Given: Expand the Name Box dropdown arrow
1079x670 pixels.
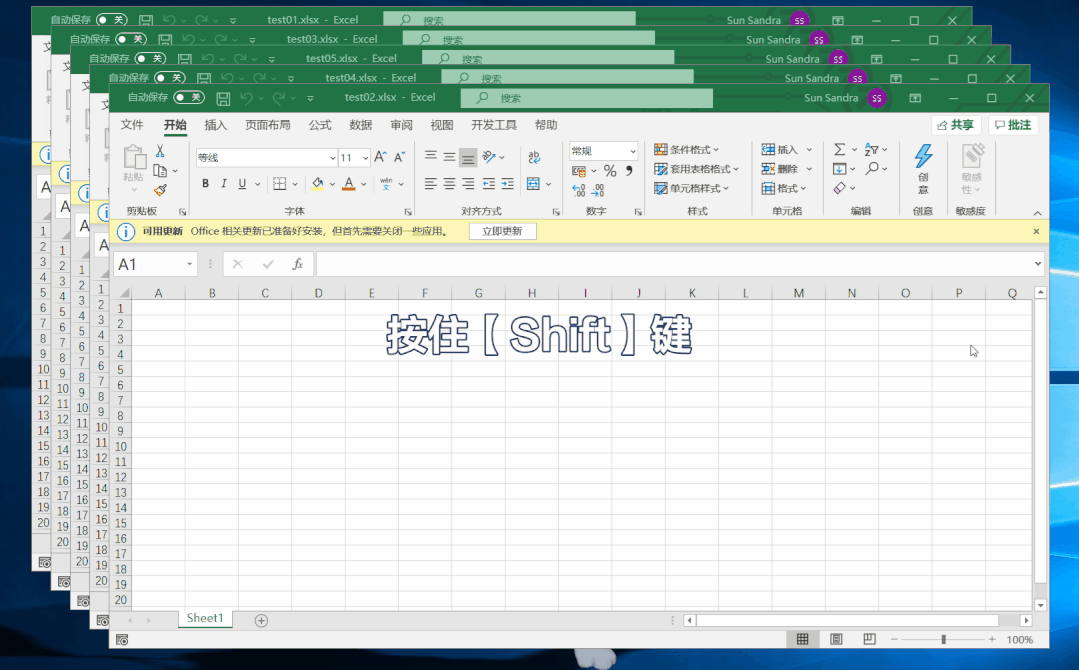Looking at the screenshot, I should 190,264.
